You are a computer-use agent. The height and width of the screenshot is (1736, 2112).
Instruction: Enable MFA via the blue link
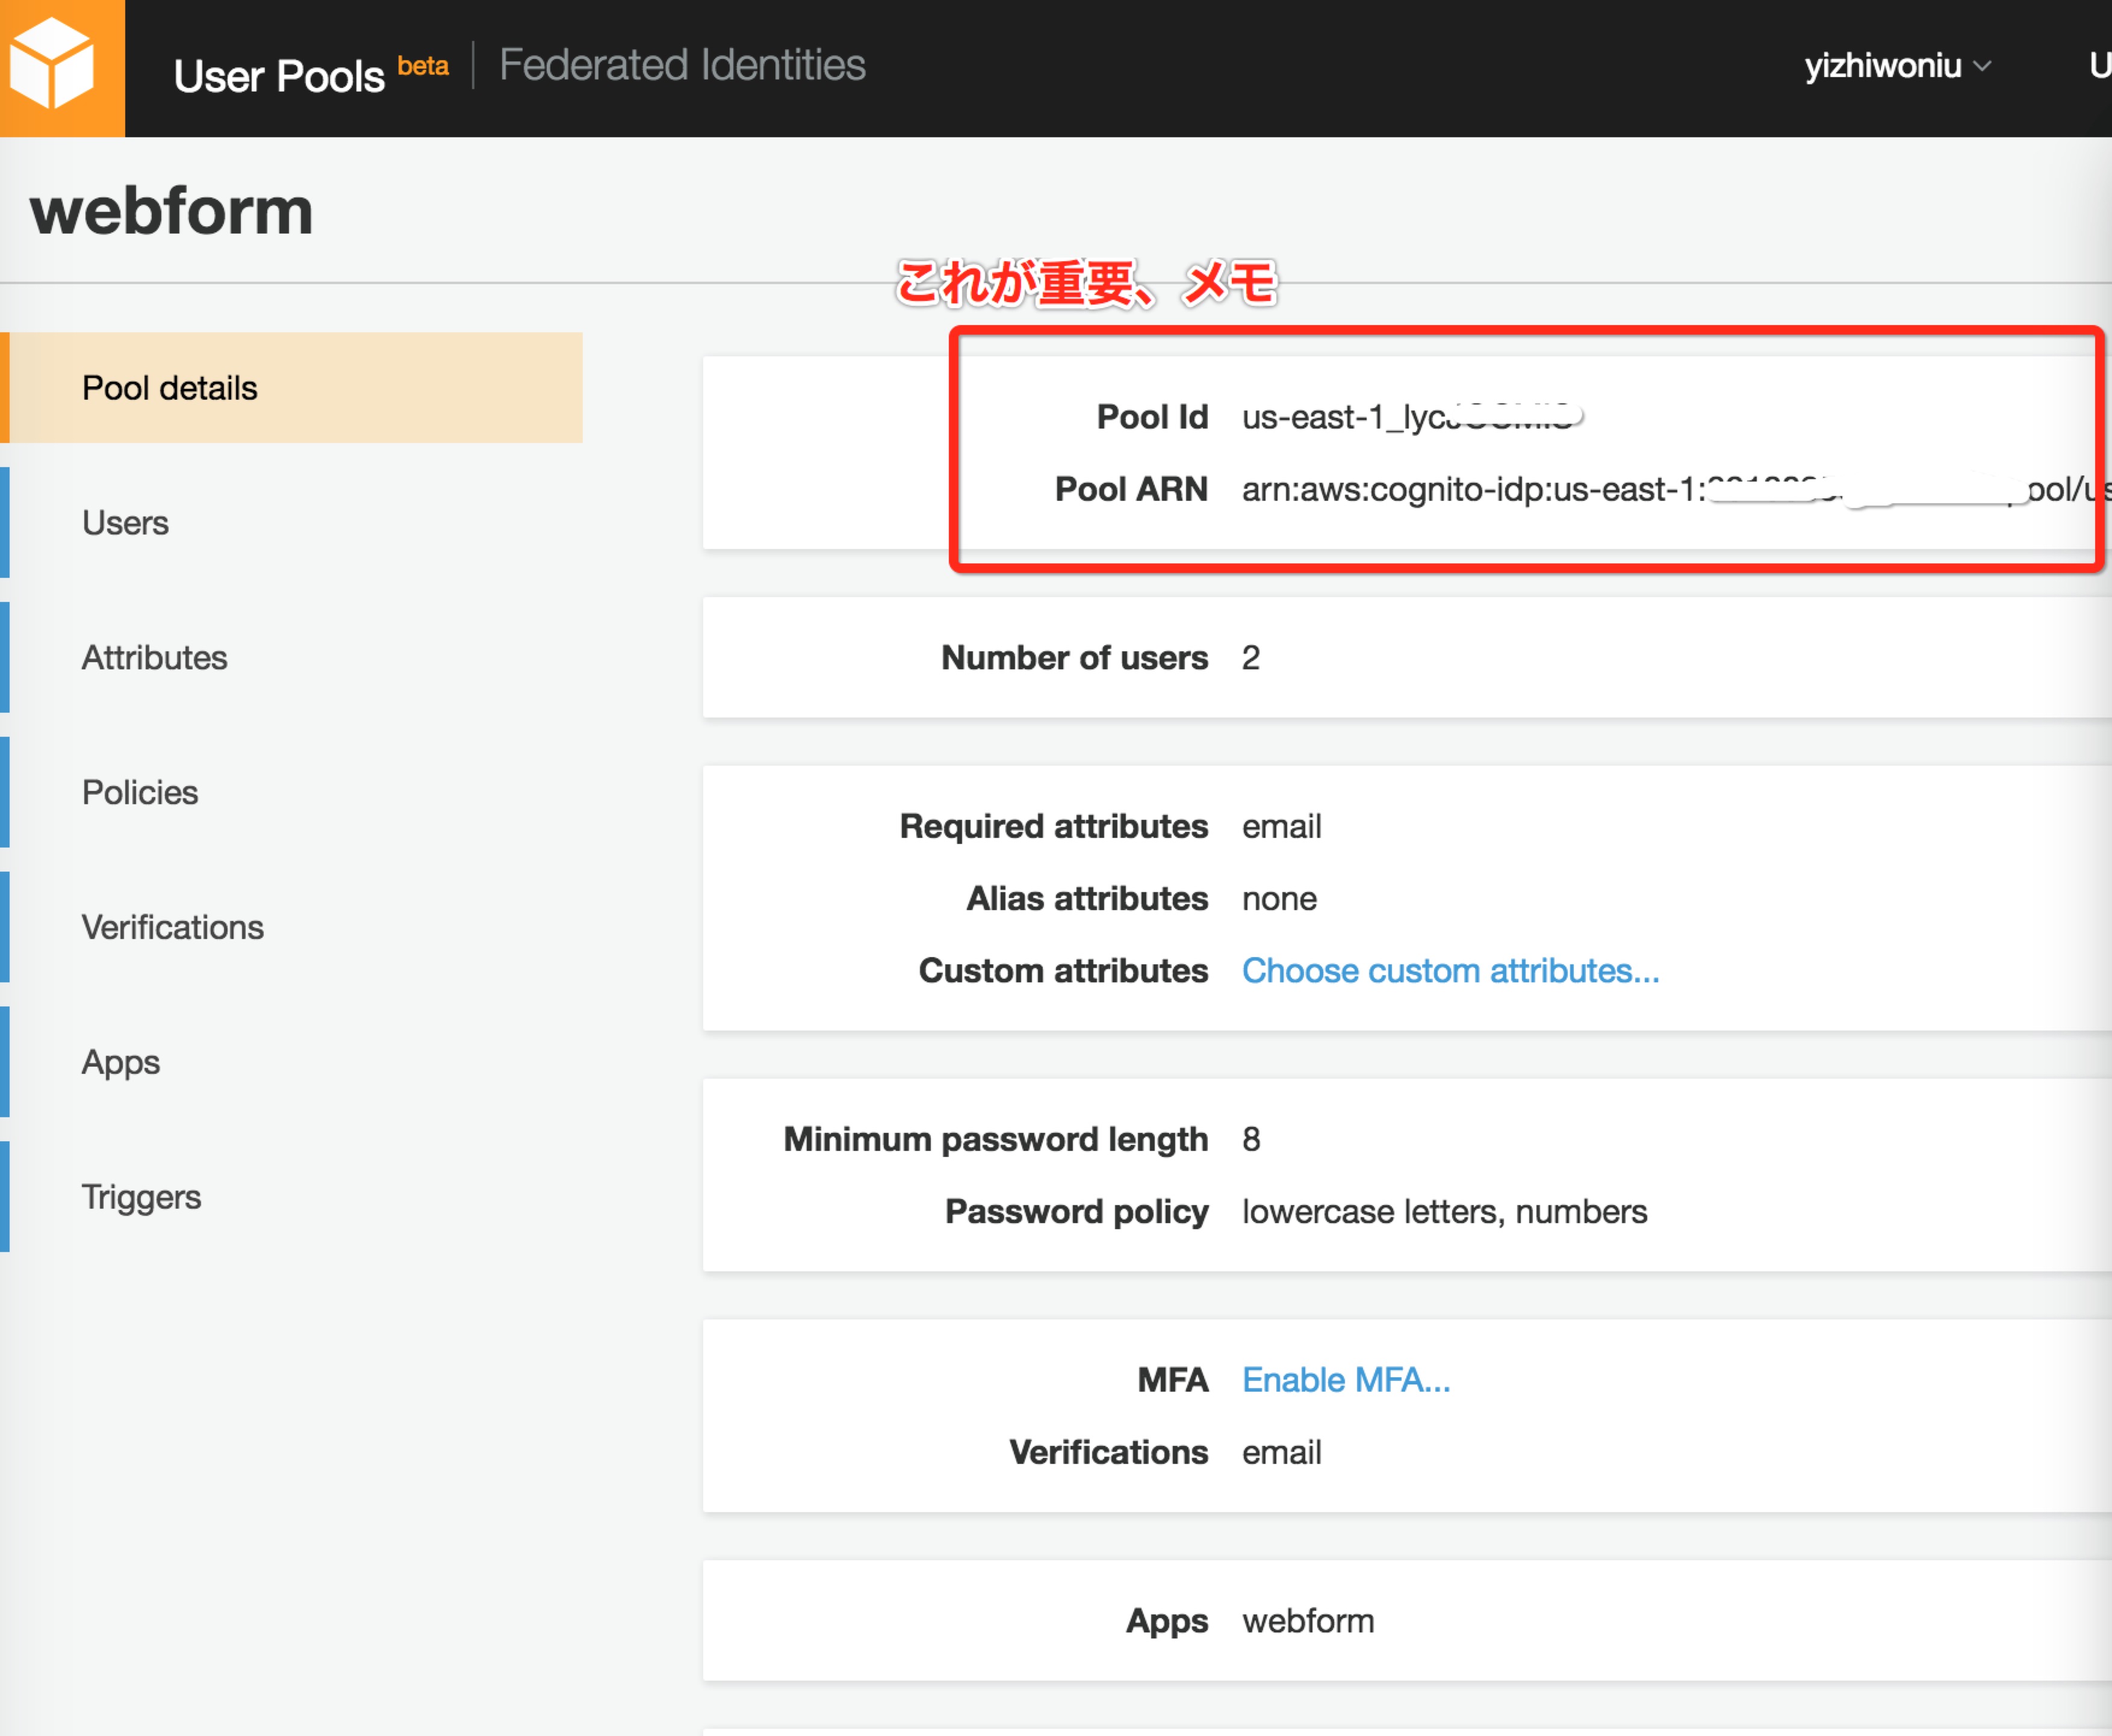point(1345,1379)
